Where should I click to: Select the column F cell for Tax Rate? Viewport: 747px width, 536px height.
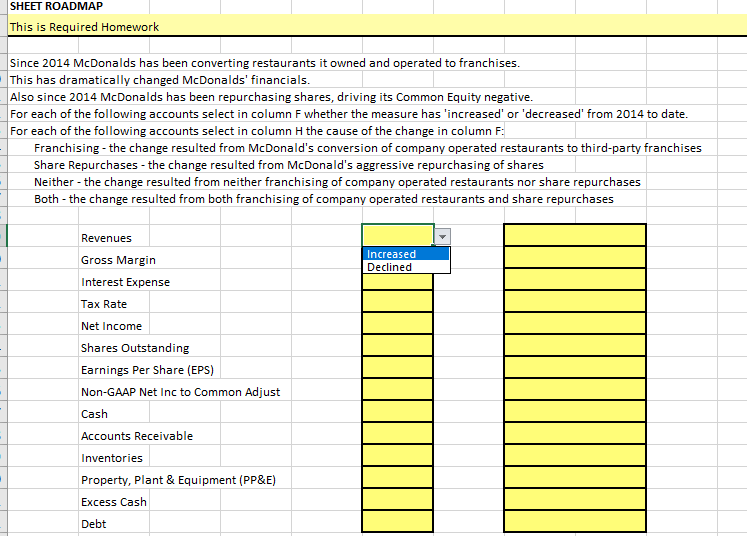(x=398, y=302)
